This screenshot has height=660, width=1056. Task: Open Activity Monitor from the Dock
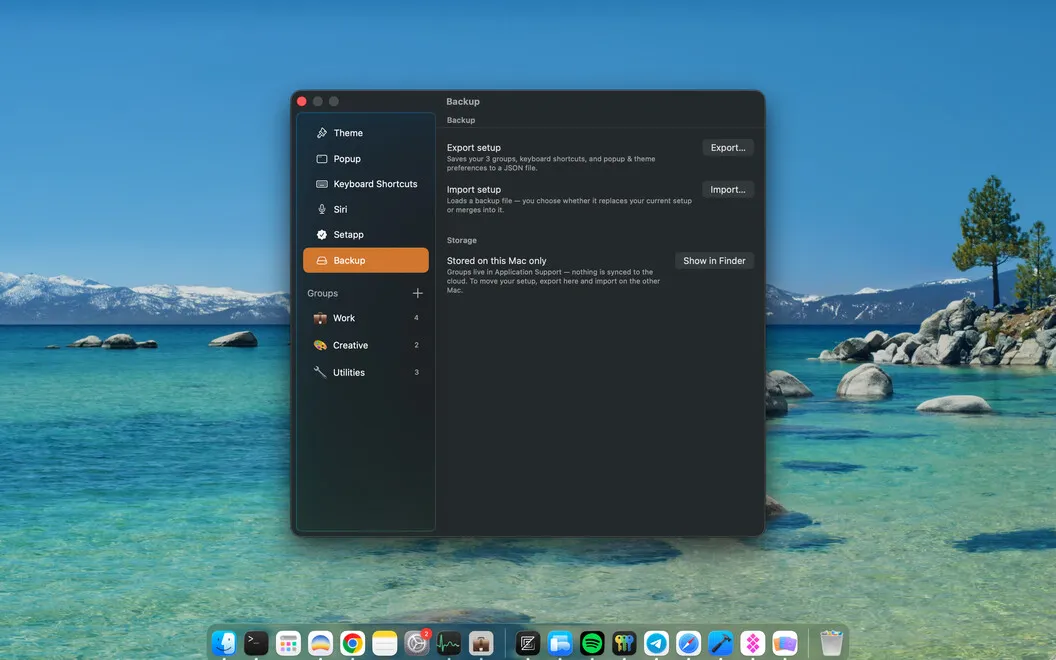tap(449, 643)
